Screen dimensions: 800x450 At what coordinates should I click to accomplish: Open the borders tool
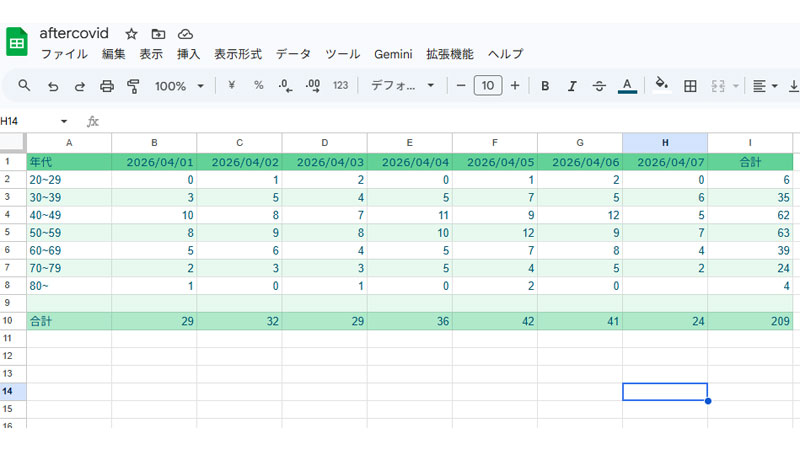click(x=690, y=86)
